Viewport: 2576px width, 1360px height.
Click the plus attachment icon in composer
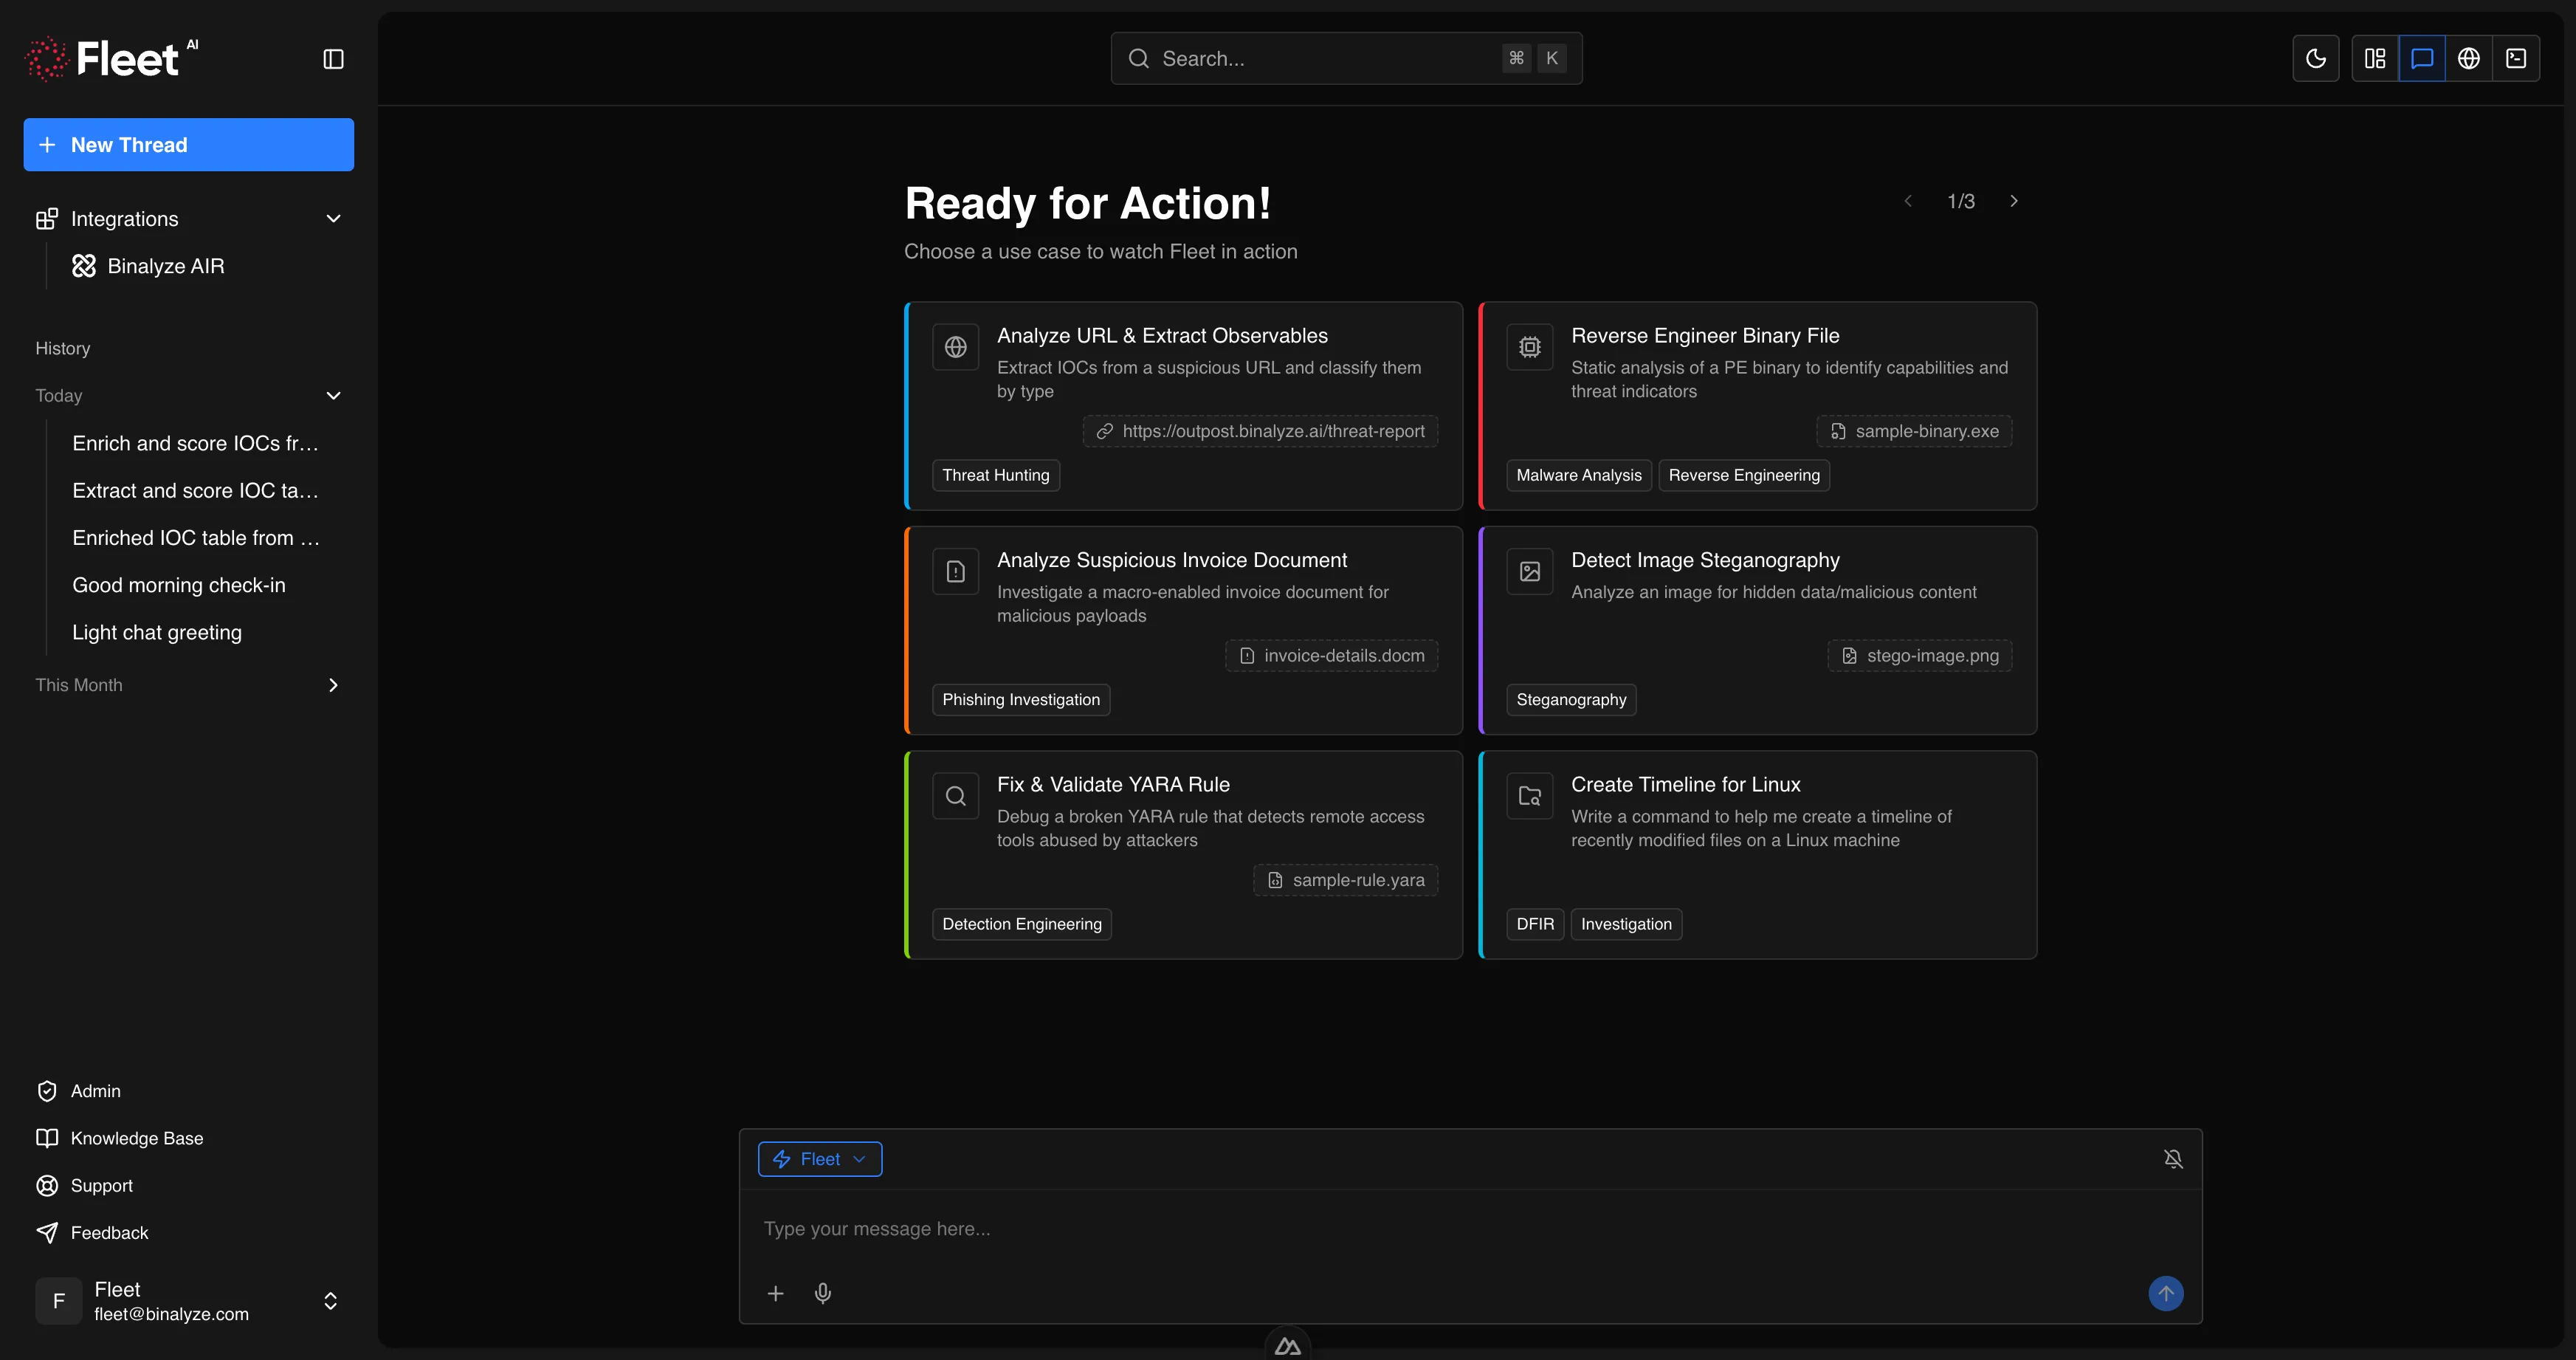coord(775,1293)
